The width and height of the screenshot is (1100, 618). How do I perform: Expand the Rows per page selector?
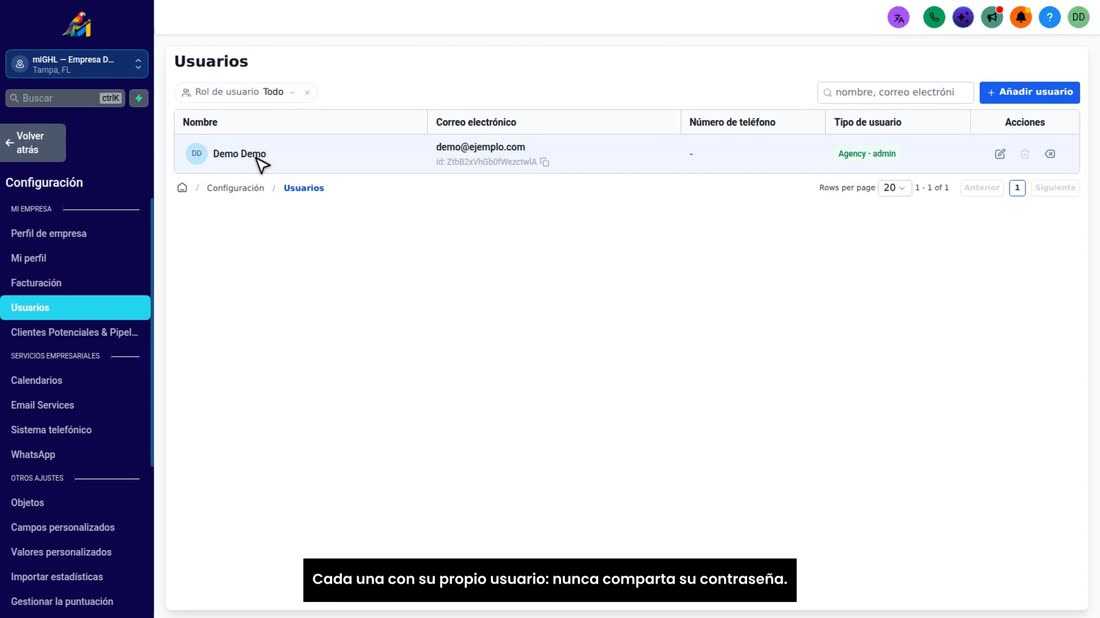(x=894, y=188)
